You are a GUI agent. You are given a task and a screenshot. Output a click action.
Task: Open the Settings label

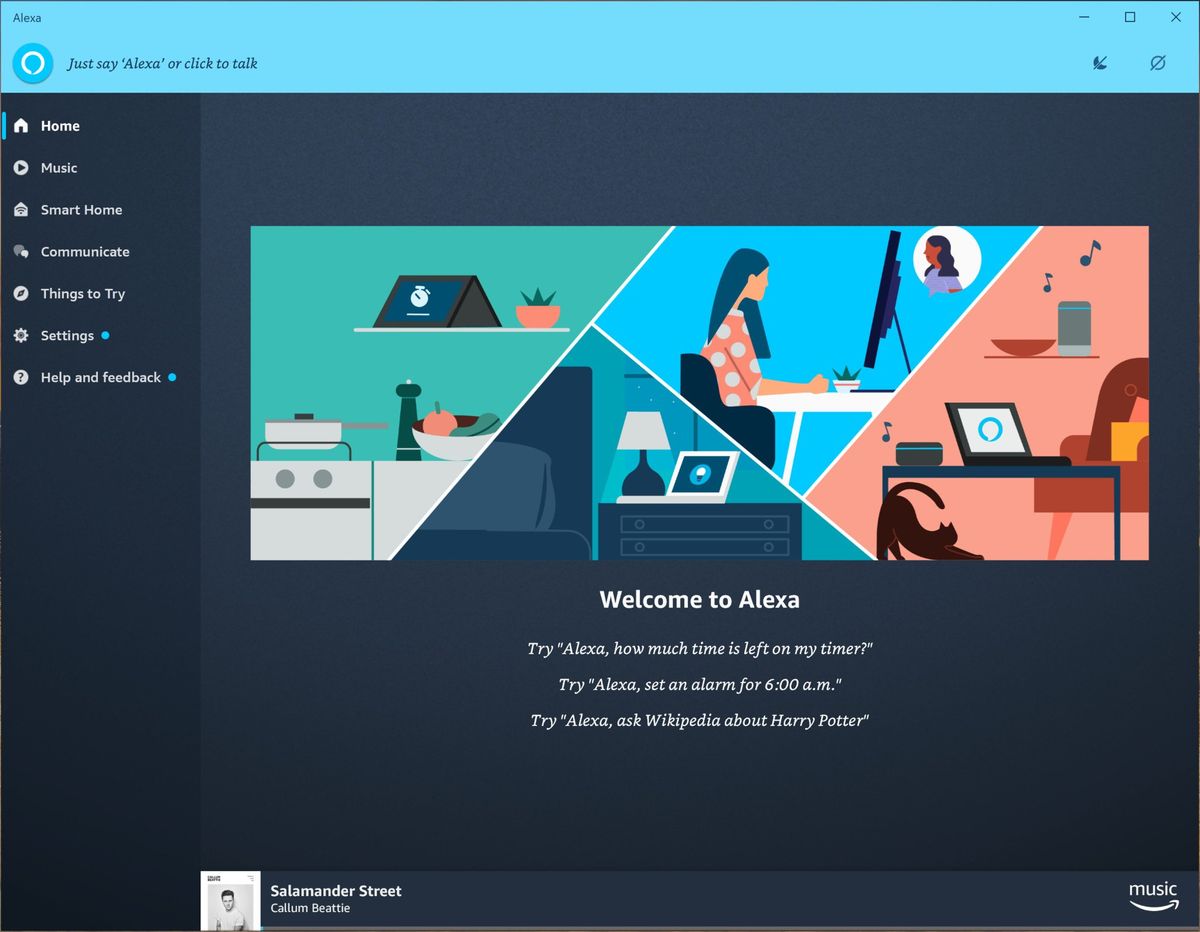pos(67,336)
